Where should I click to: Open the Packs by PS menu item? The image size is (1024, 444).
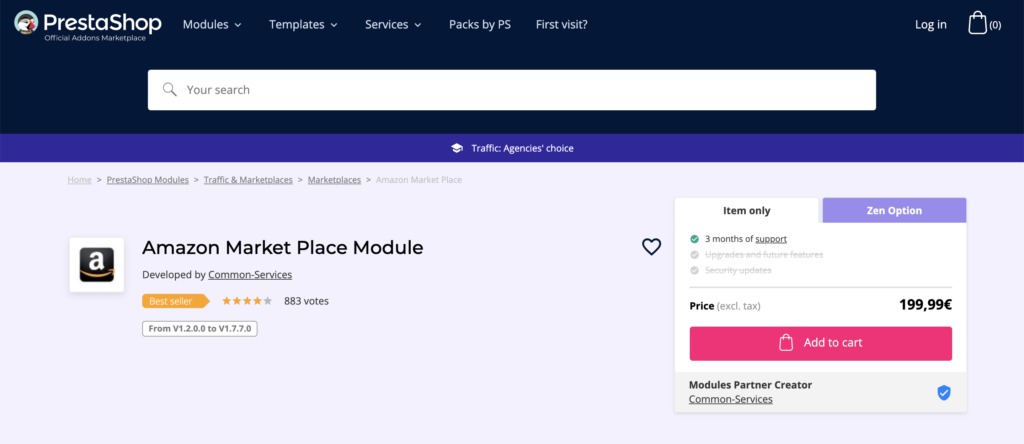click(480, 25)
